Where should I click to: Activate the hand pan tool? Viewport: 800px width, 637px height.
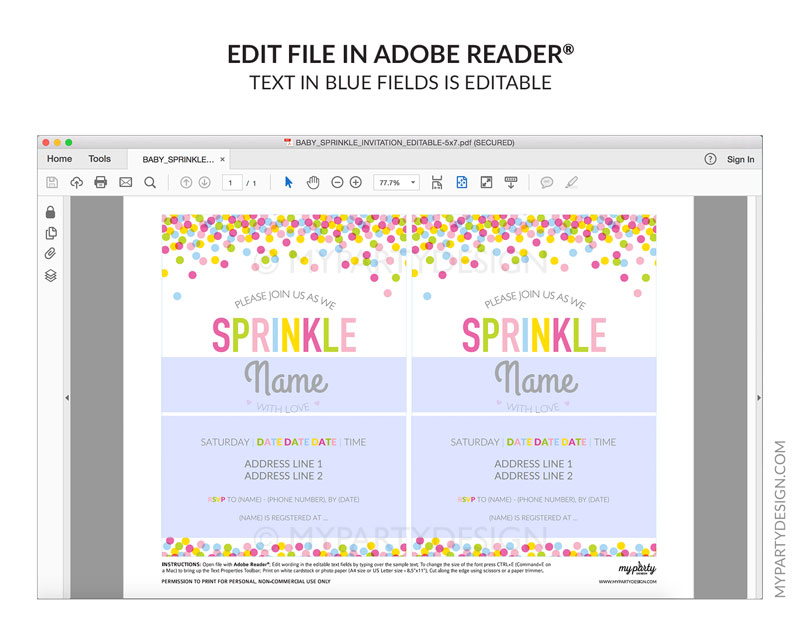click(313, 183)
